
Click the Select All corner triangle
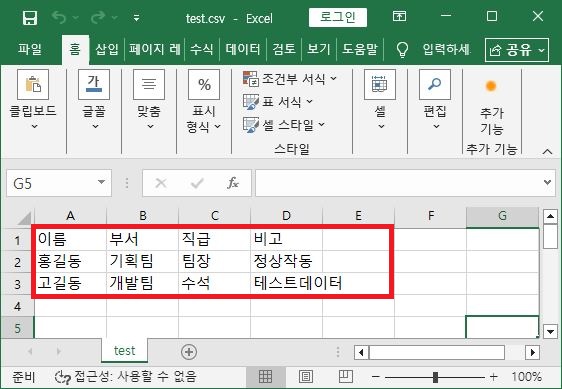click(24, 218)
